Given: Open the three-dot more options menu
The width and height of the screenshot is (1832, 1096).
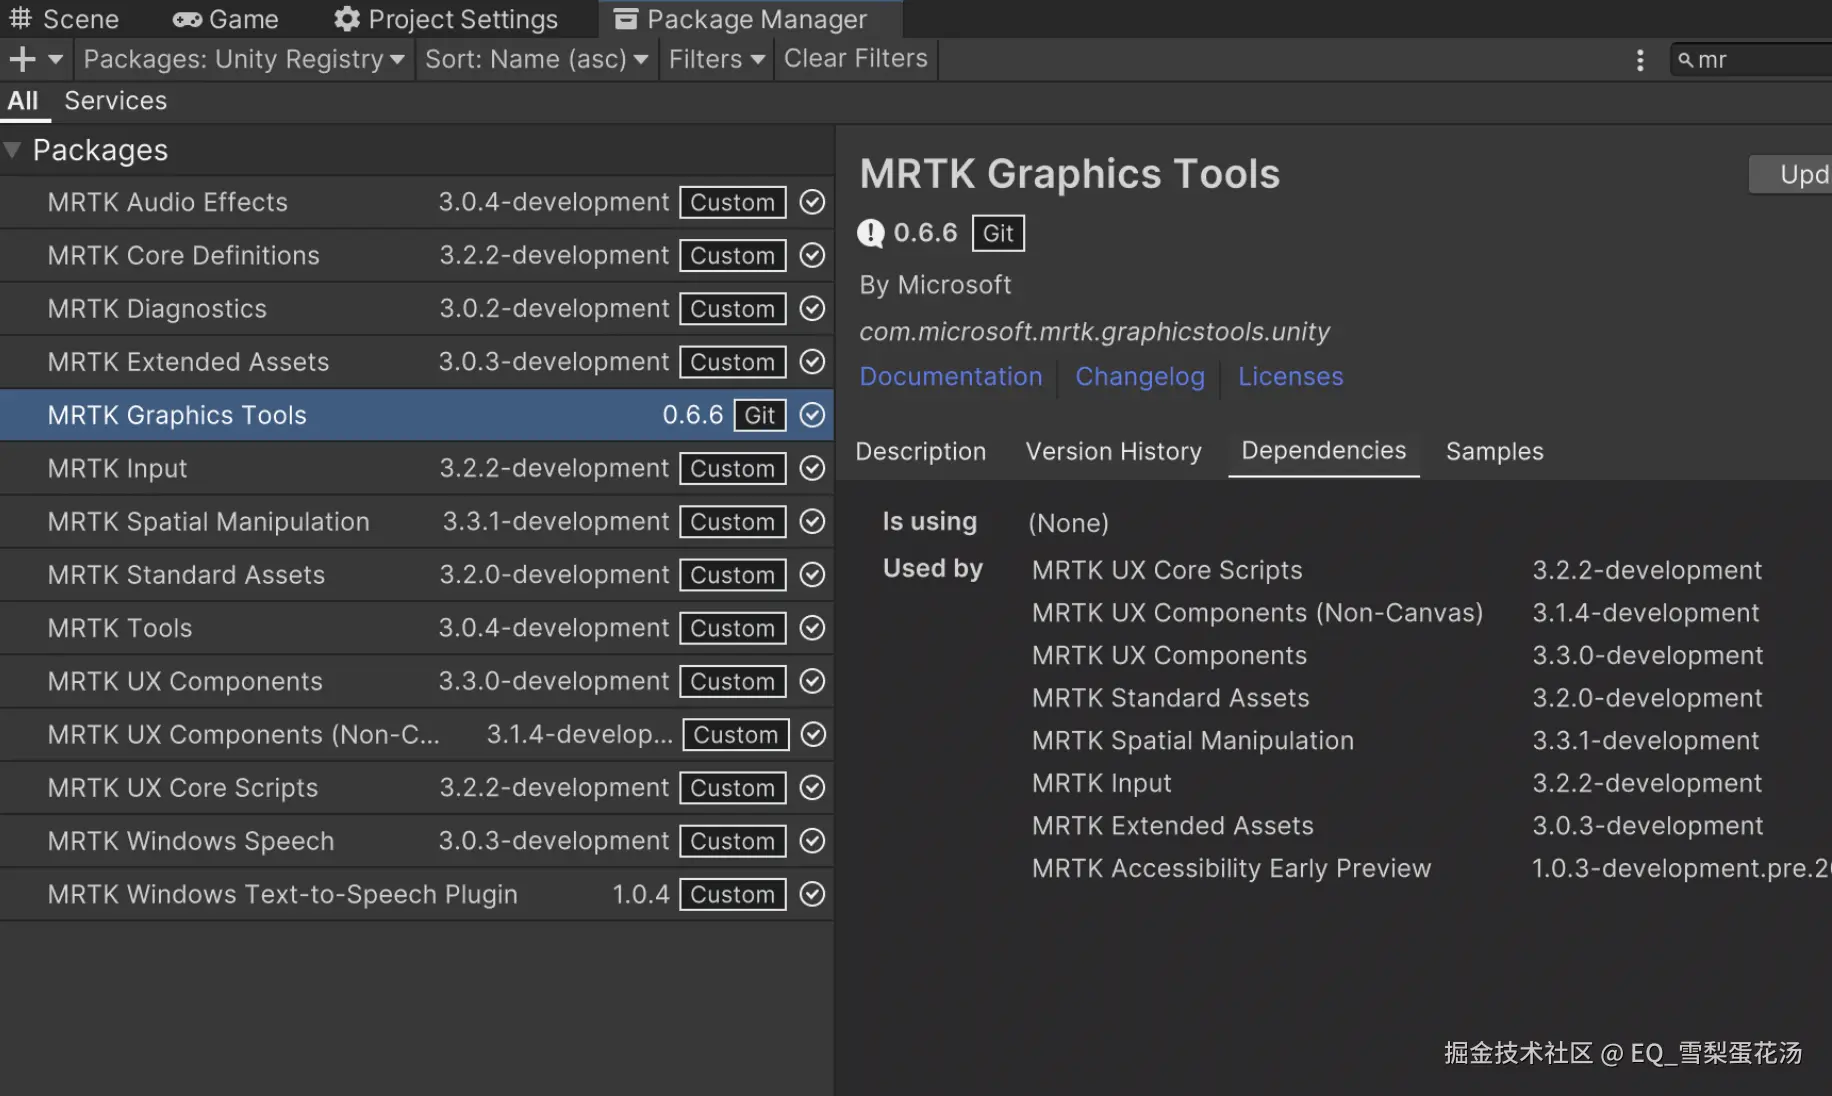Looking at the screenshot, I should point(1640,60).
